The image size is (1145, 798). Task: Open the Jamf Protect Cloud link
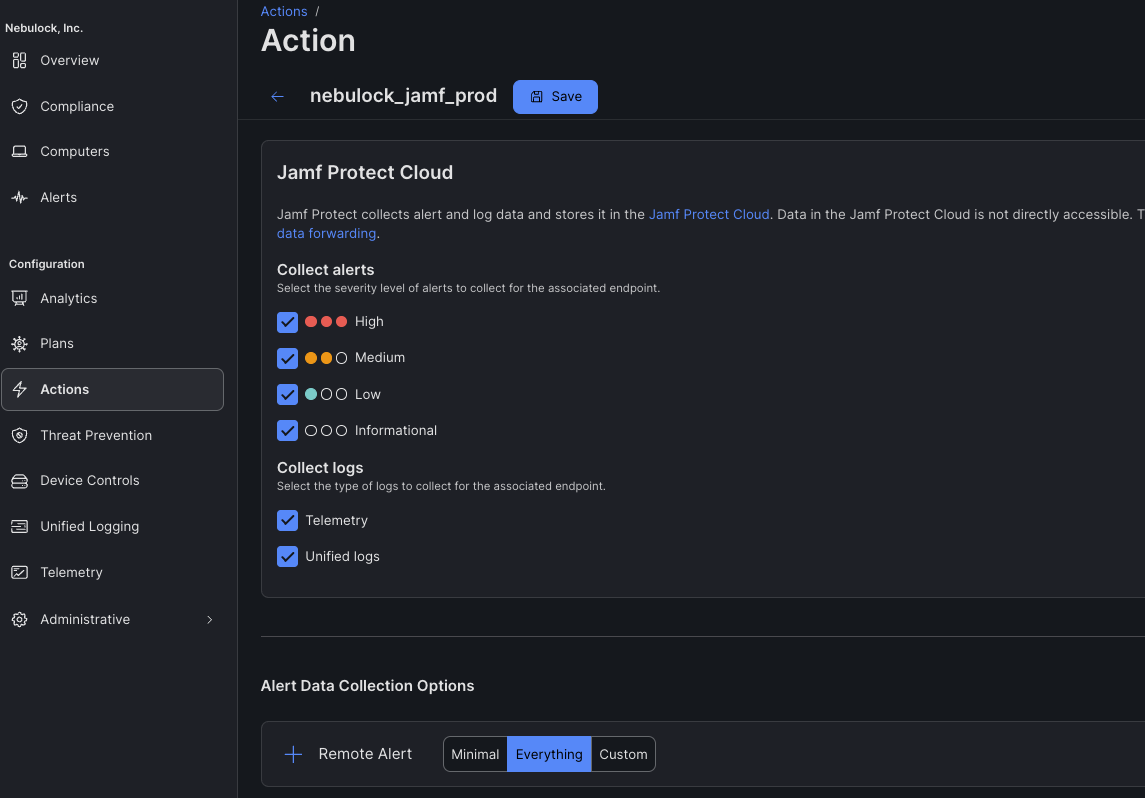click(x=709, y=215)
